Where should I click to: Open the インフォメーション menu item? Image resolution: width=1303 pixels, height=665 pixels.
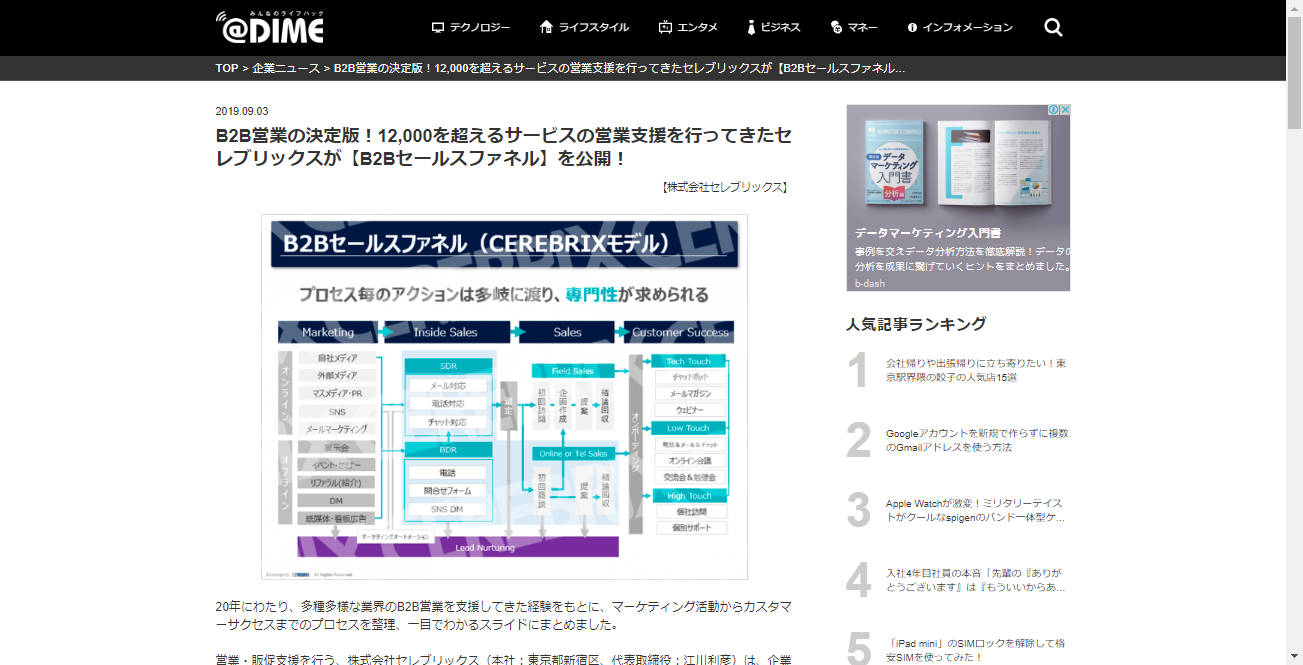pos(959,27)
